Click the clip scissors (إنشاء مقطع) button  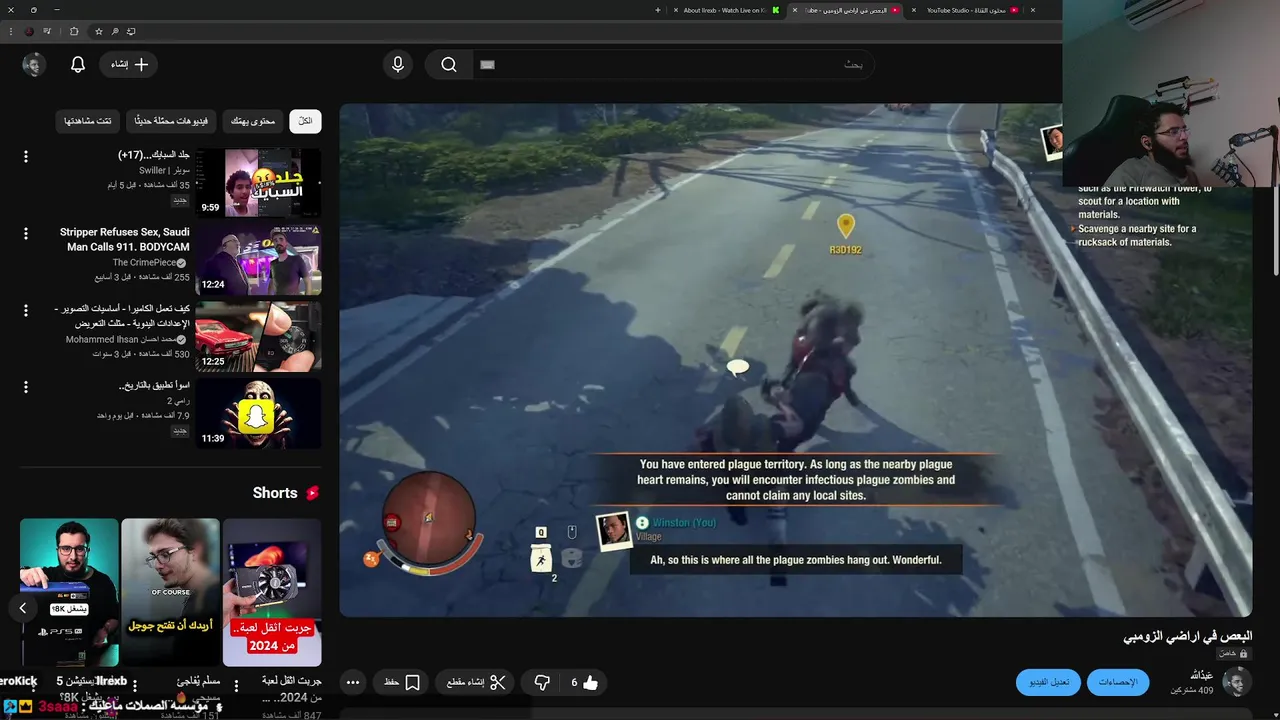point(477,683)
